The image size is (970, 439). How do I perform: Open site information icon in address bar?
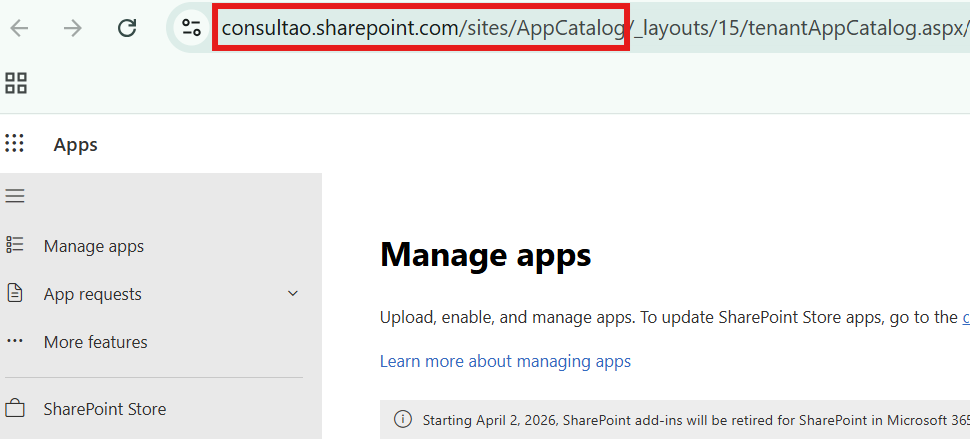(x=191, y=28)
